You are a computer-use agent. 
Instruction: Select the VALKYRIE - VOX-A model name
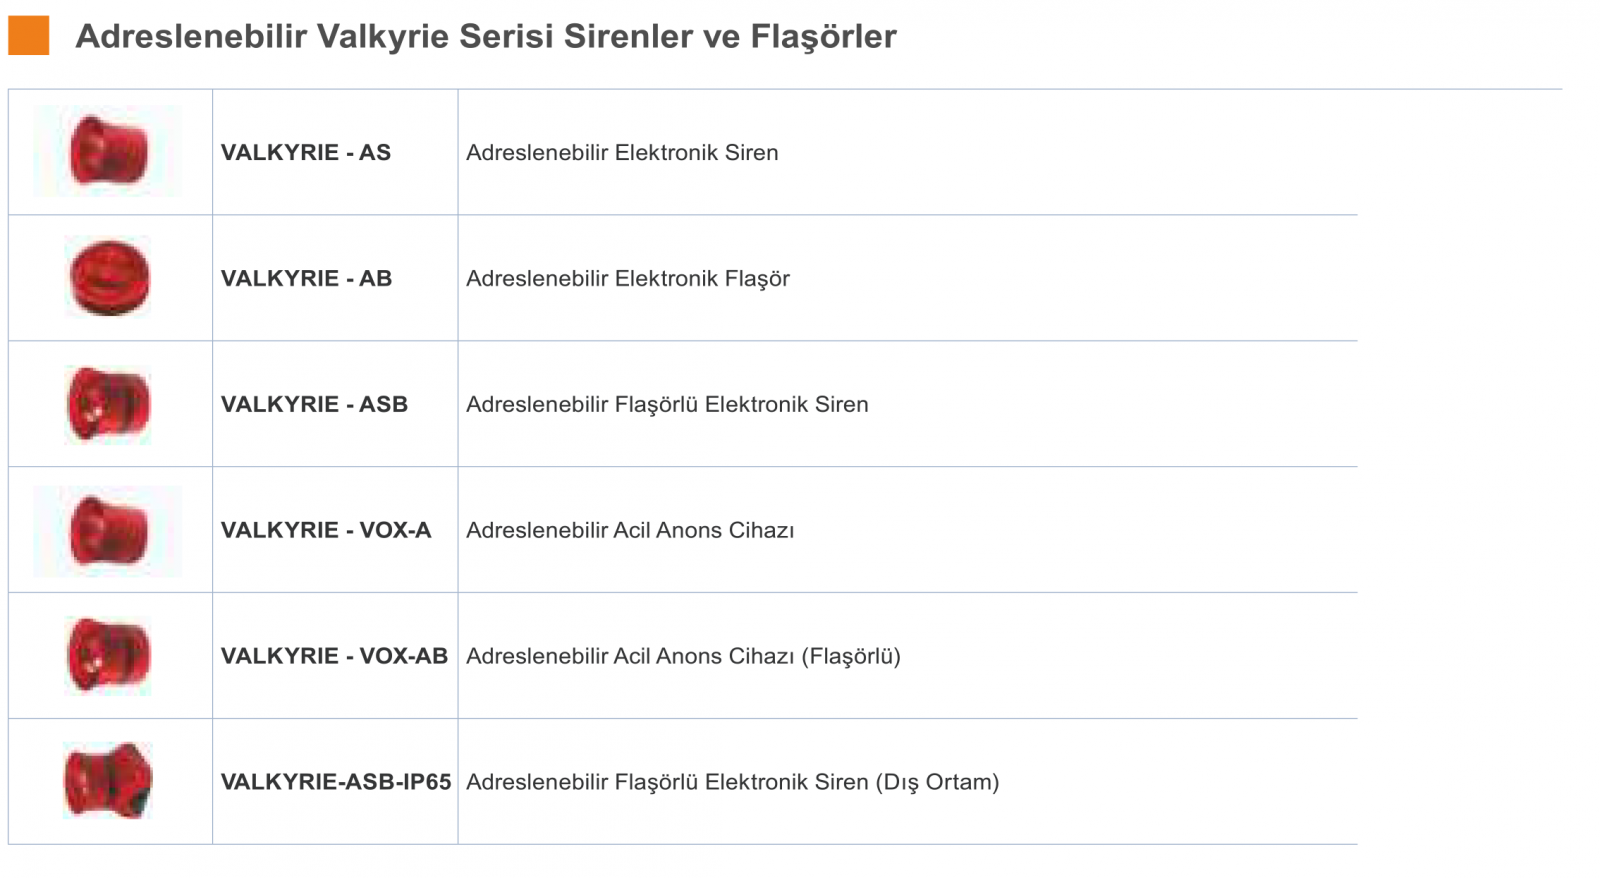[x=326, y=531]
